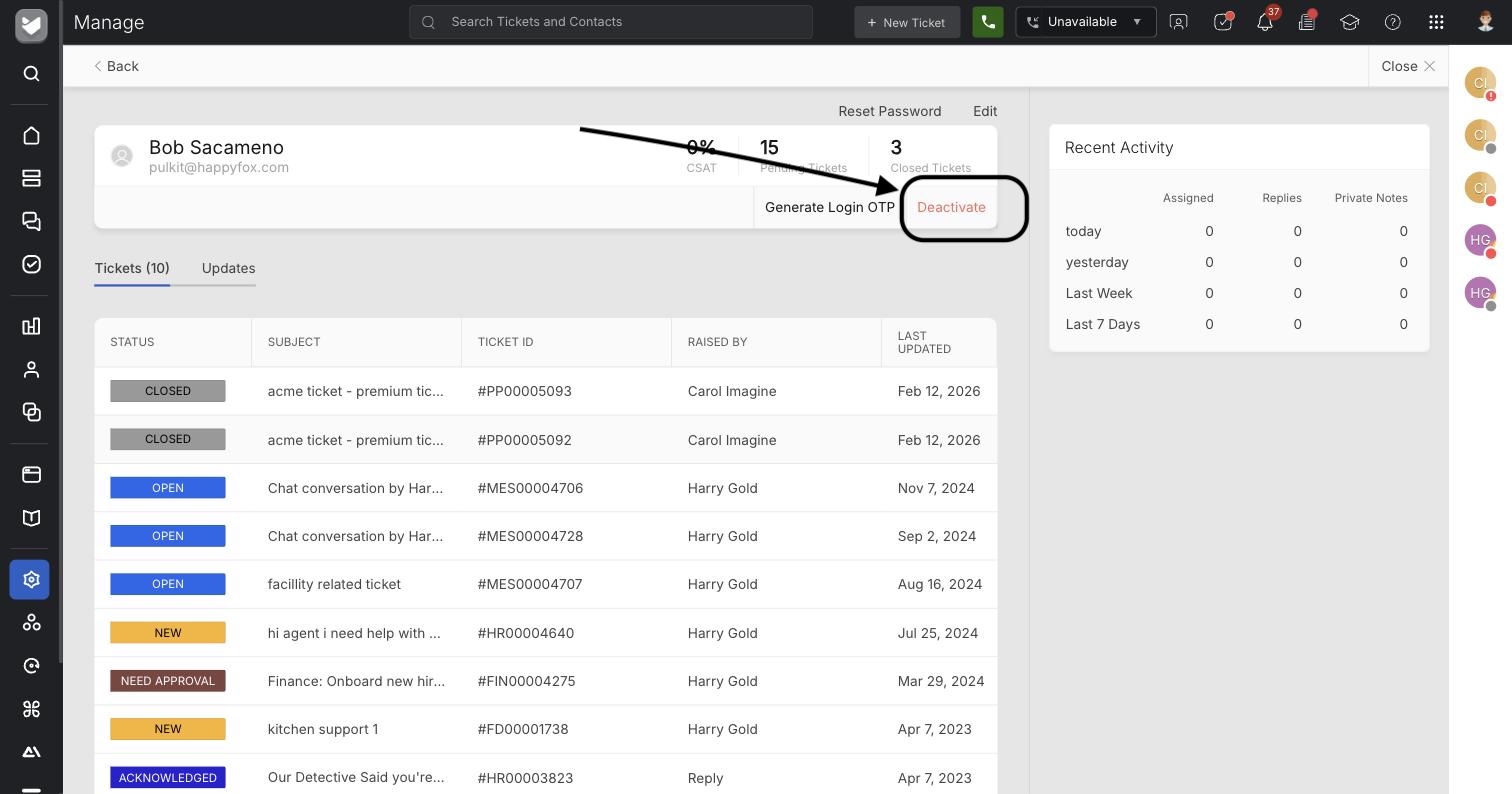
Task: Click the Search Tickets and Contacts field
Action: [611, 22]
